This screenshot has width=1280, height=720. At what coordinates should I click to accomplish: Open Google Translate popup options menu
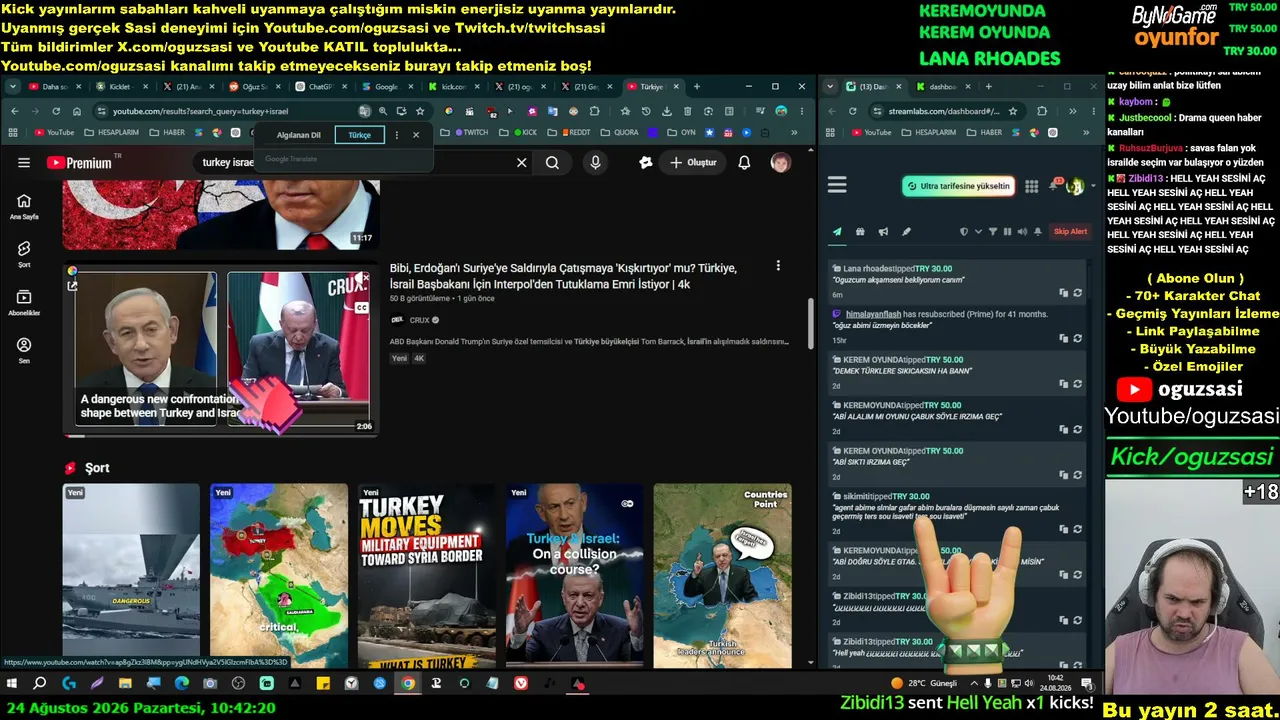click(397, 135)
